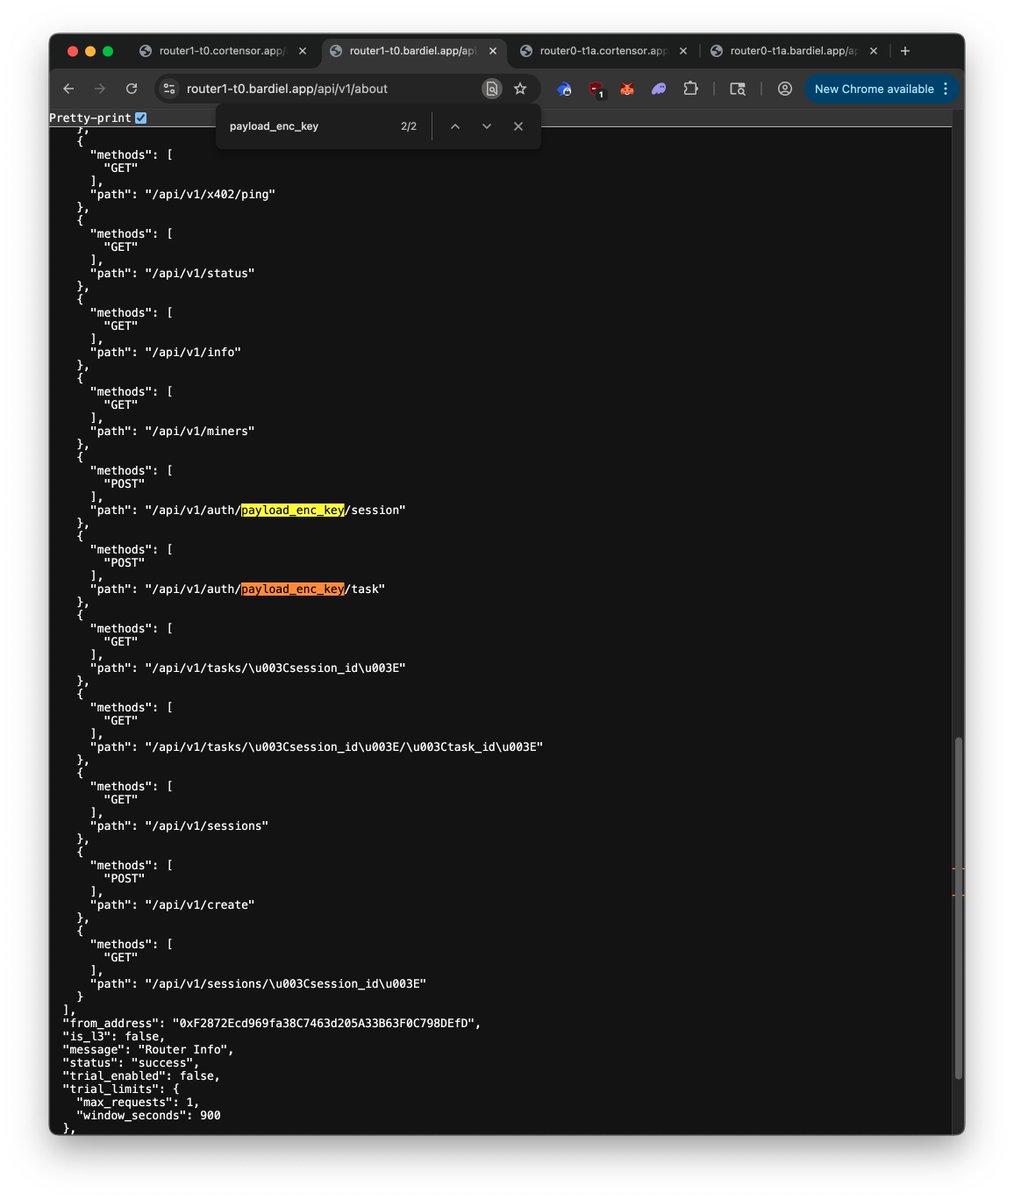Click the "/api/v1/miners" path

(x=200, y=431)
